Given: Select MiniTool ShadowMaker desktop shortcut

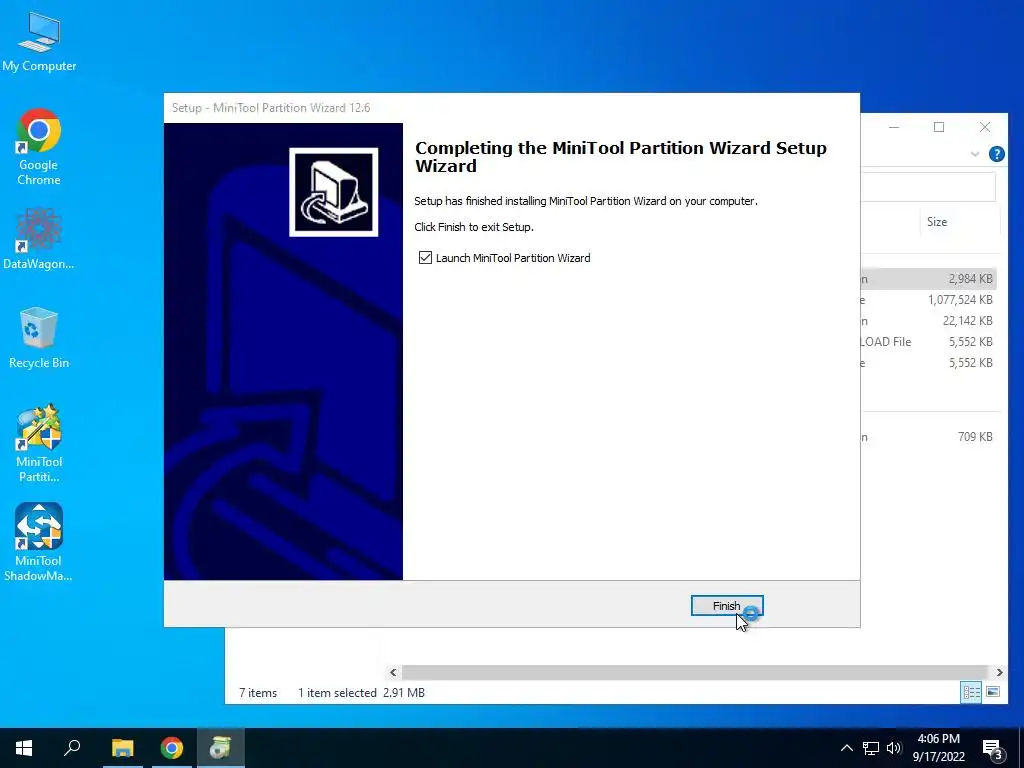Looking at the screenshot, I should tap(39, 542).
